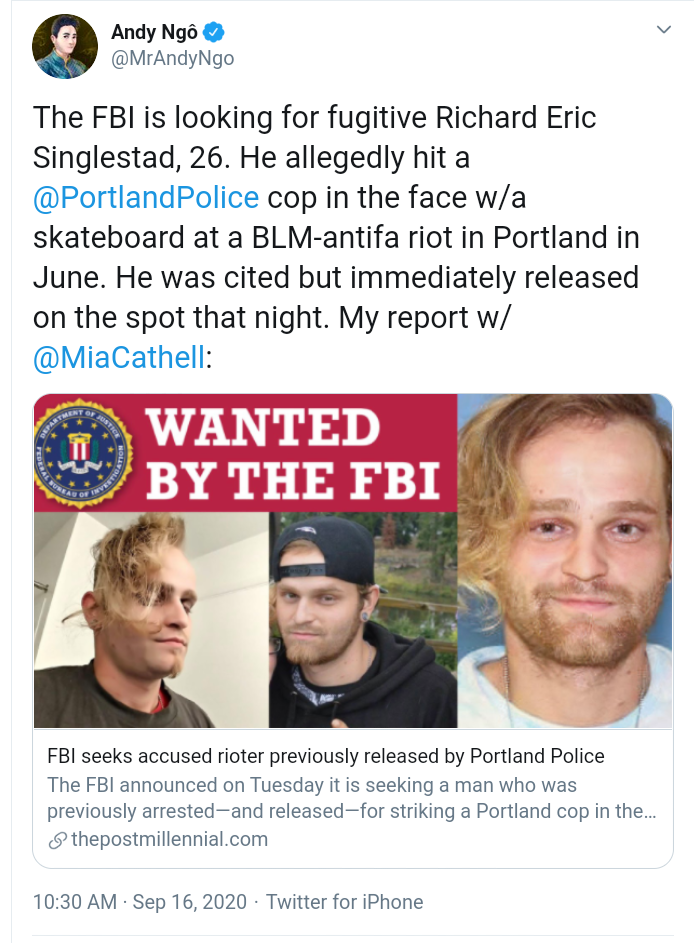Viewport: 694px width, 943px height.
Task: Click the WANTED BY THE FBI banner
Action: 293,455
